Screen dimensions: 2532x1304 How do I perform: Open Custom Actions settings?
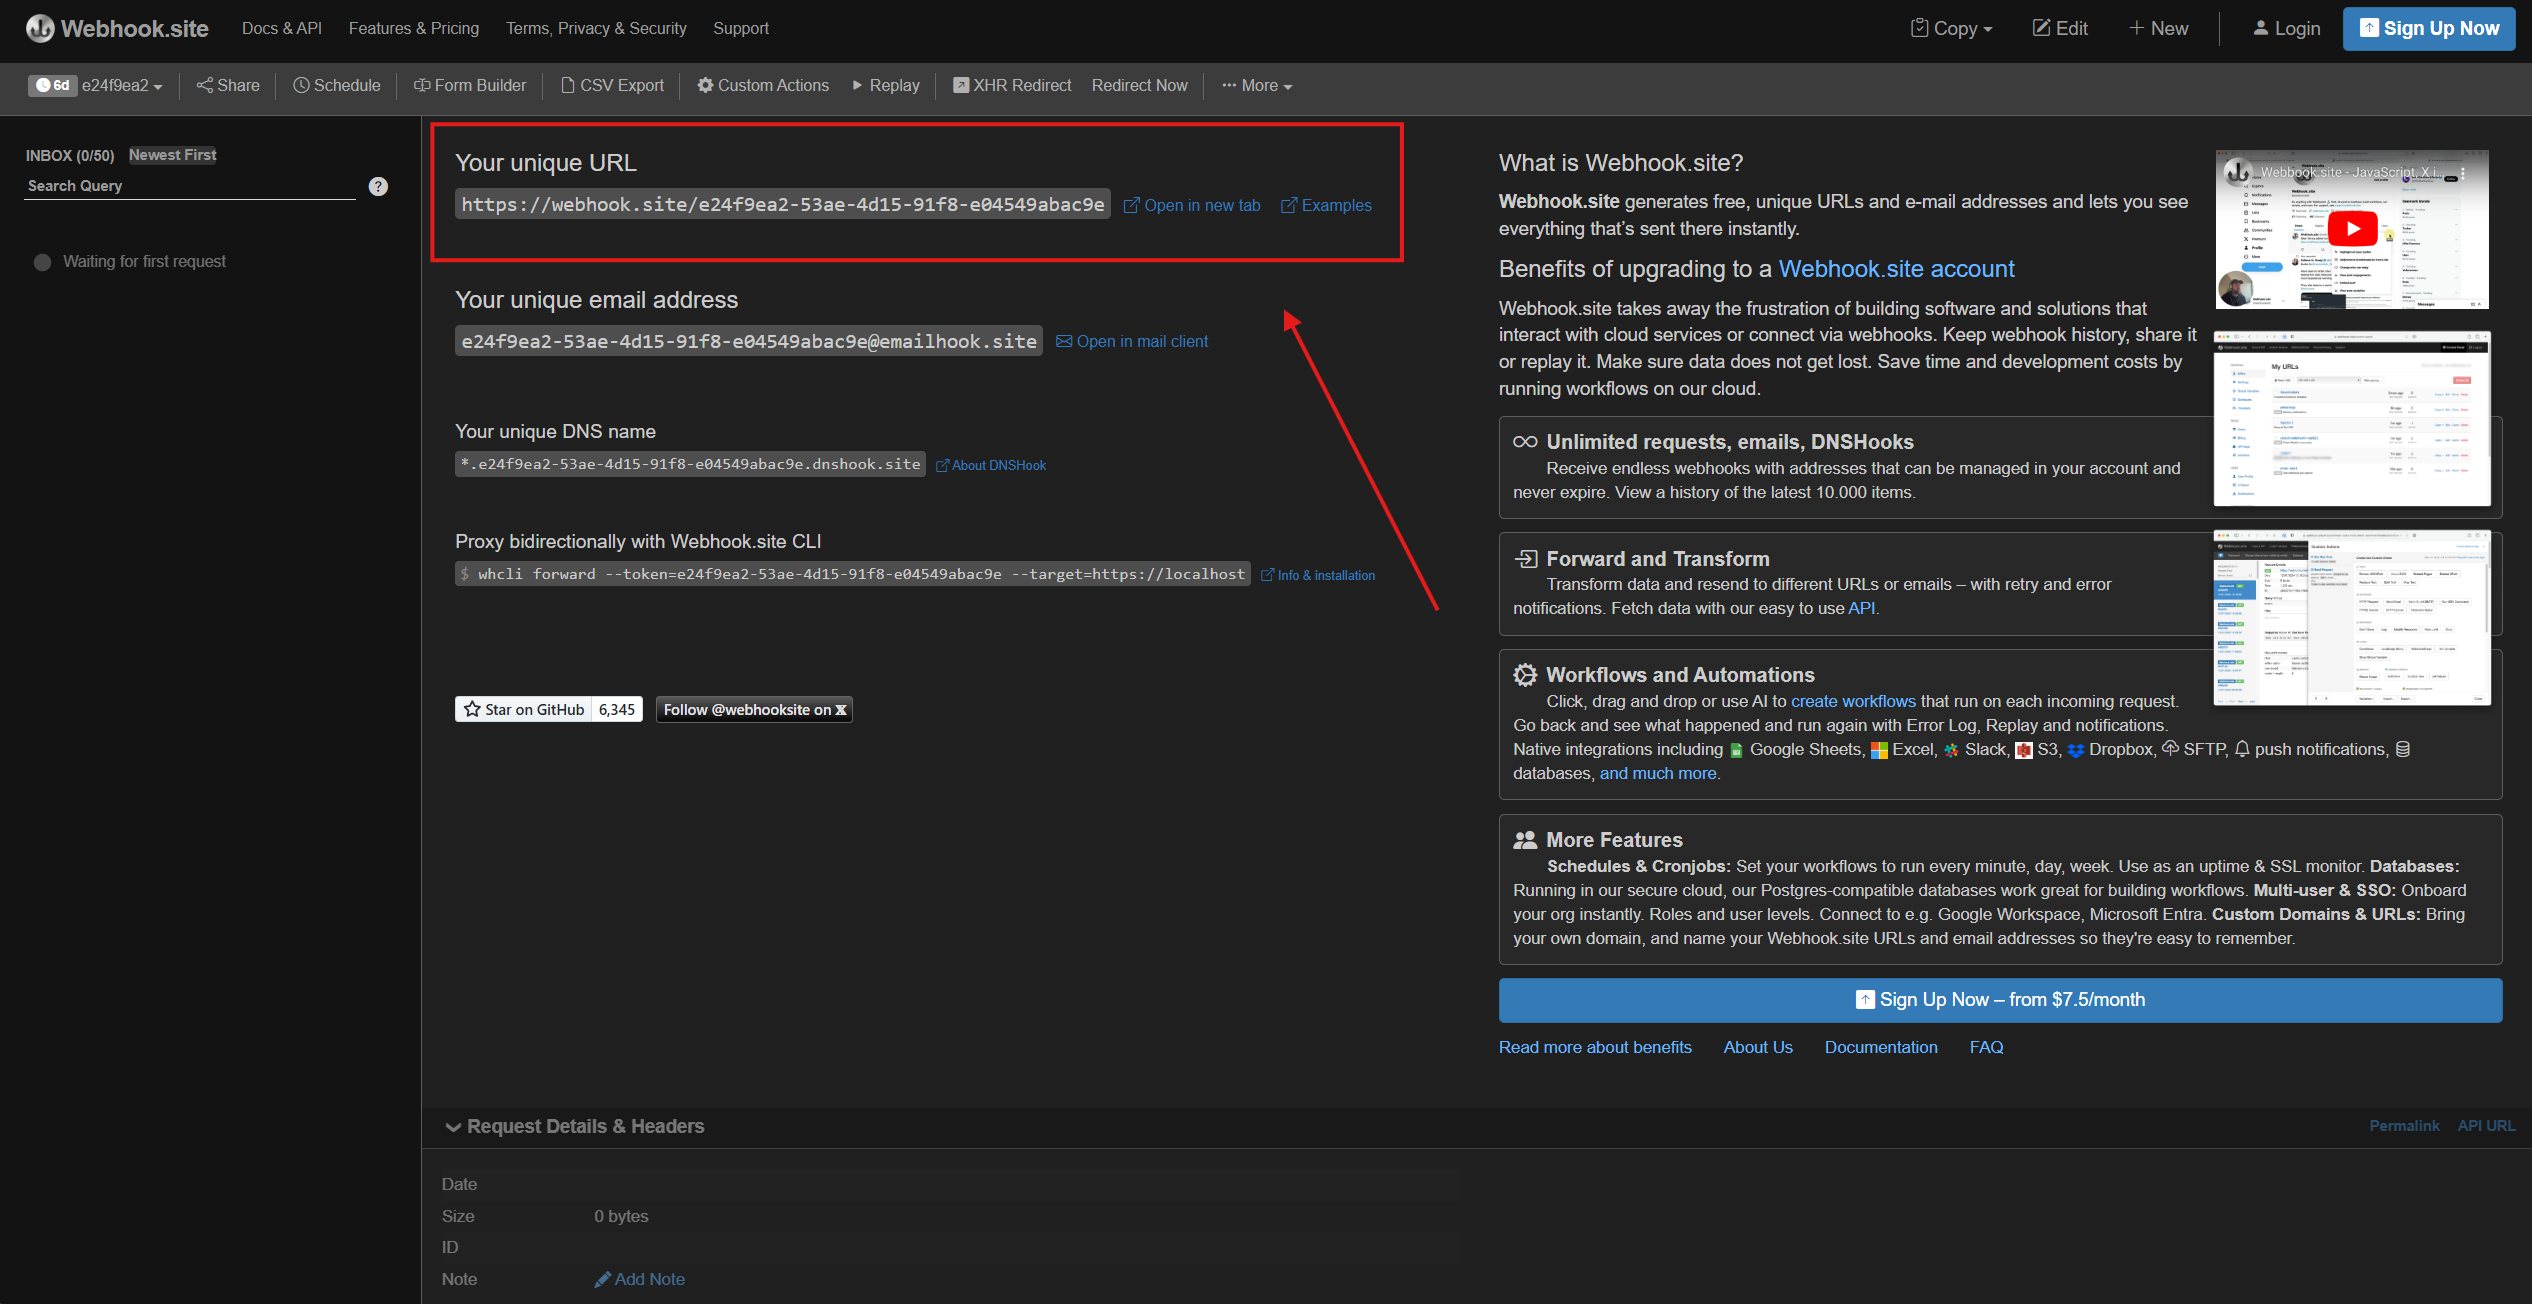[x=762, y=85]
